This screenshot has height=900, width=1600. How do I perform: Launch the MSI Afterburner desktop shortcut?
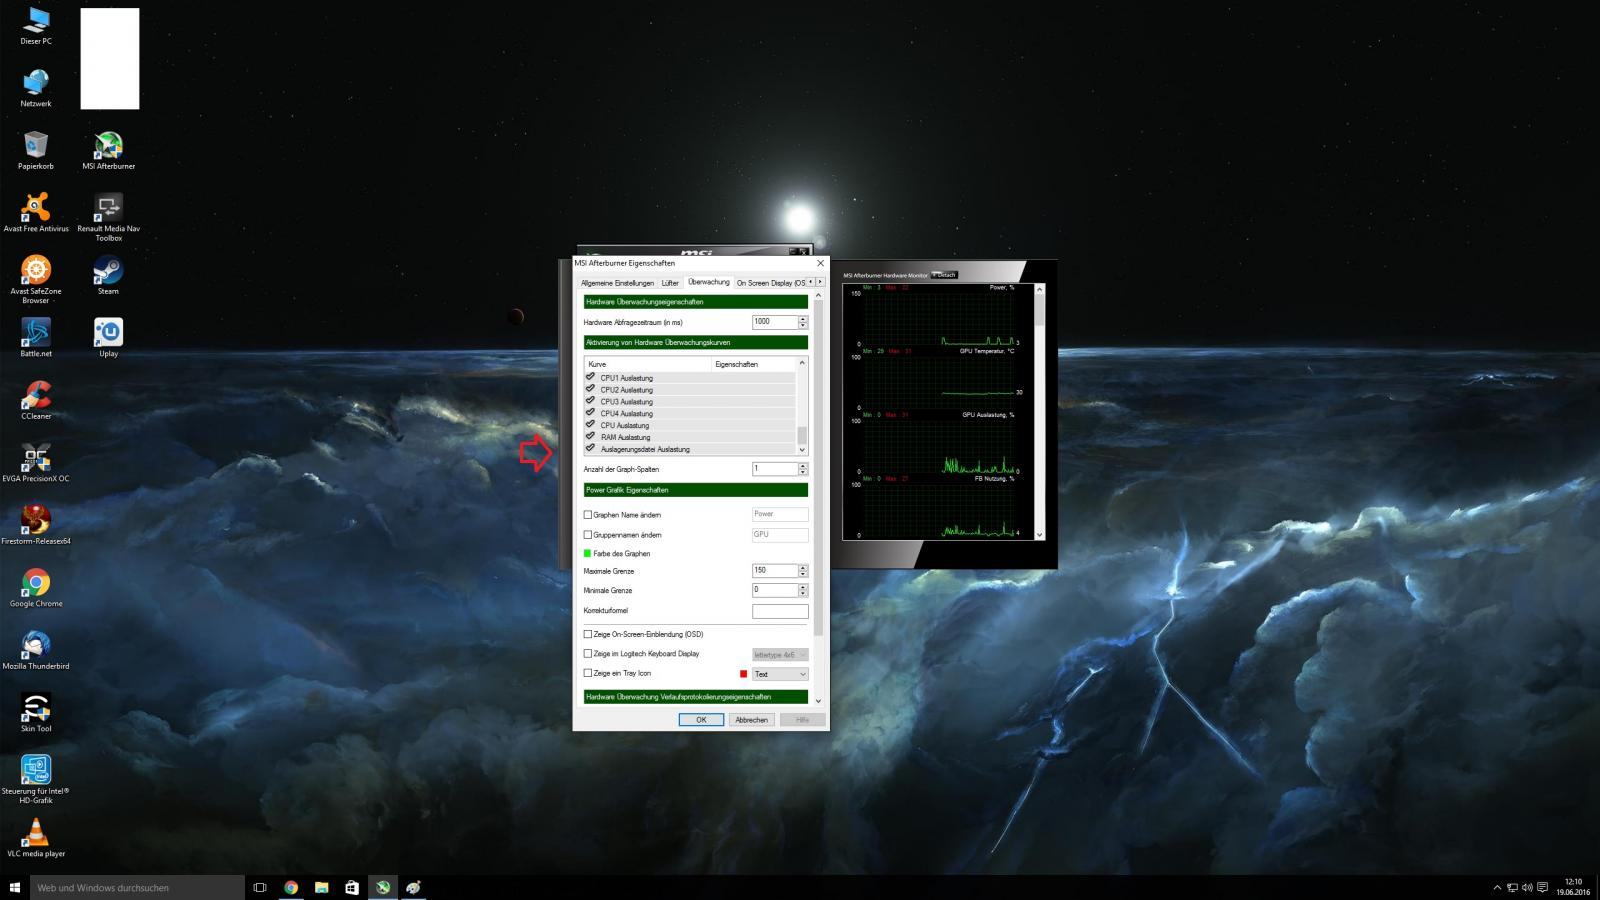[x=108, y=151]
